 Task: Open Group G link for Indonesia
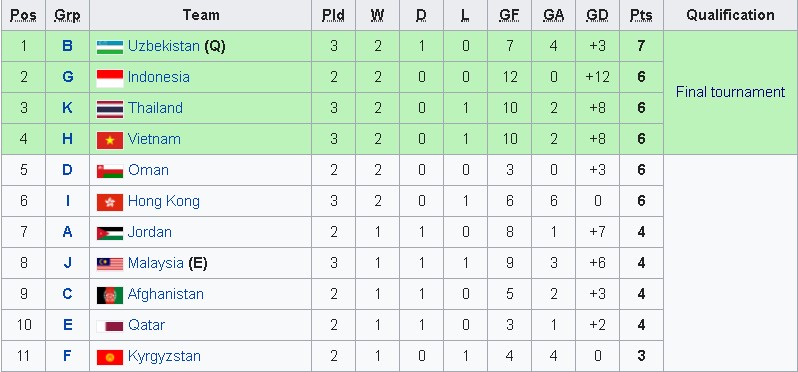coord(67,77)
